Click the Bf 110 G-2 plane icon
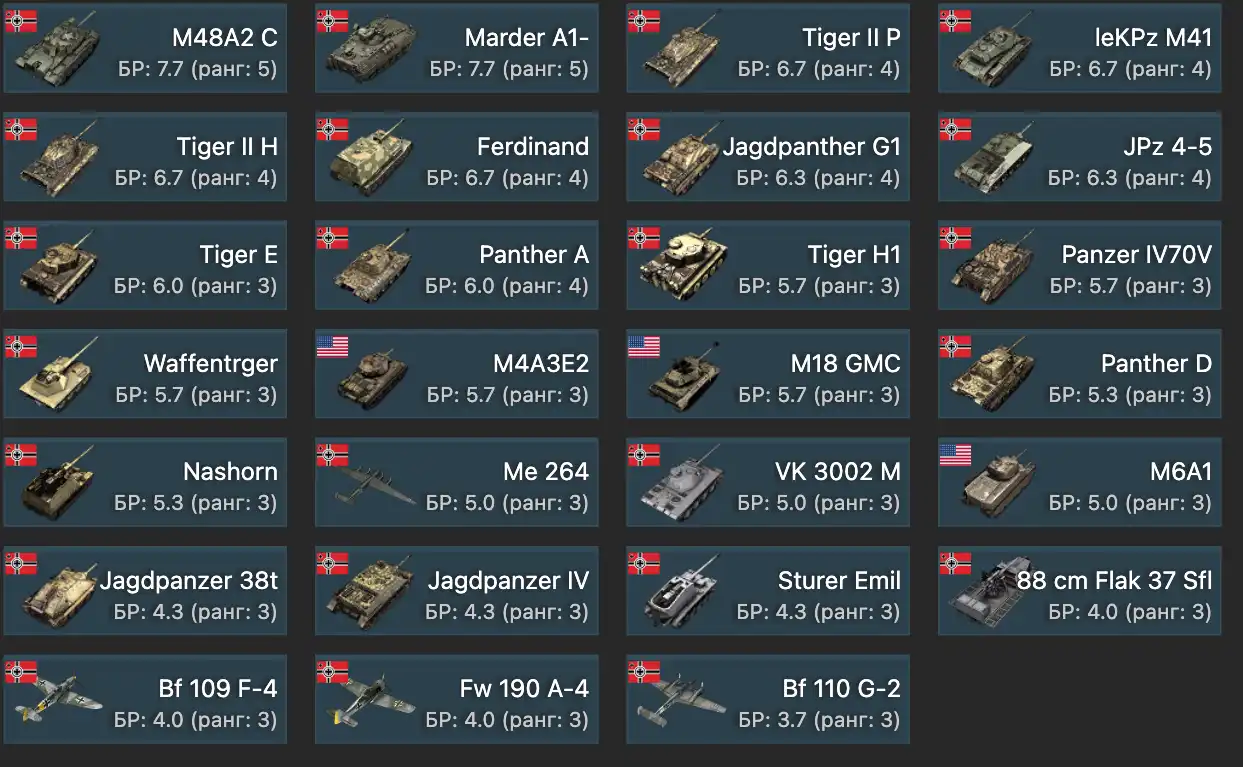This screenshot has height=767, width=1243. (684, 700)
